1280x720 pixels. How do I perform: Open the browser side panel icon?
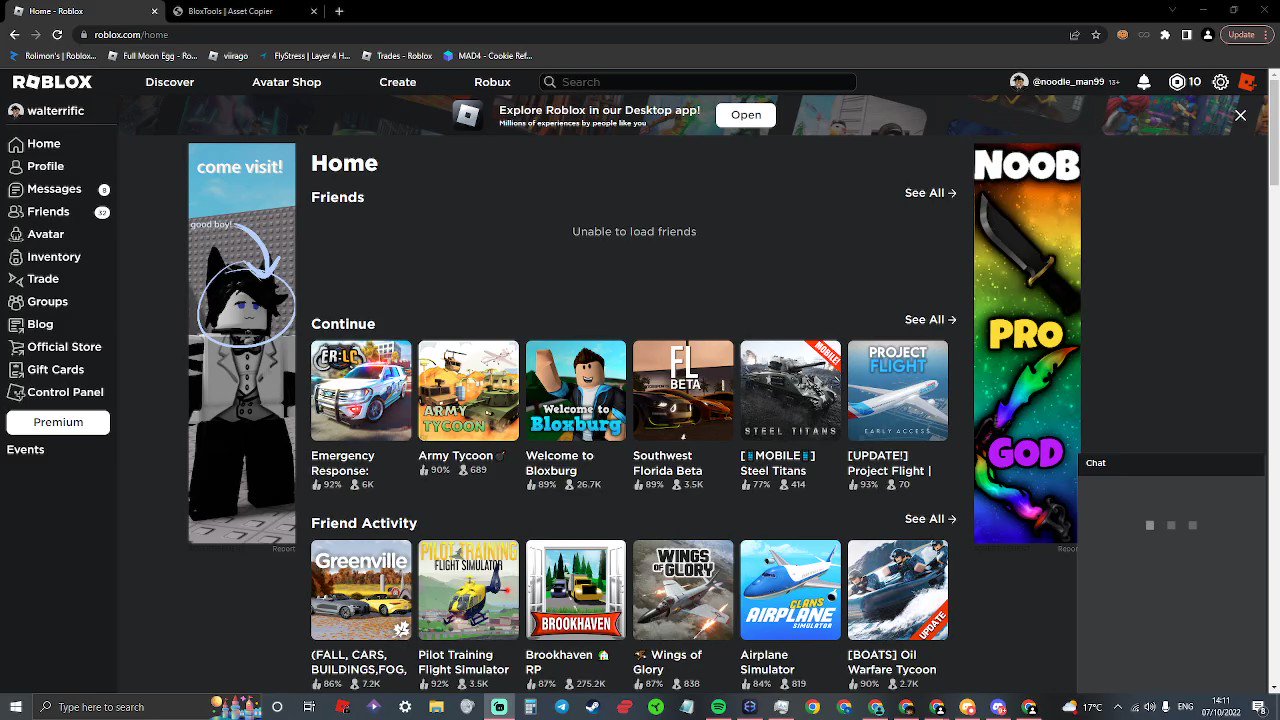pyautogui.click(x=1186, y=34)
